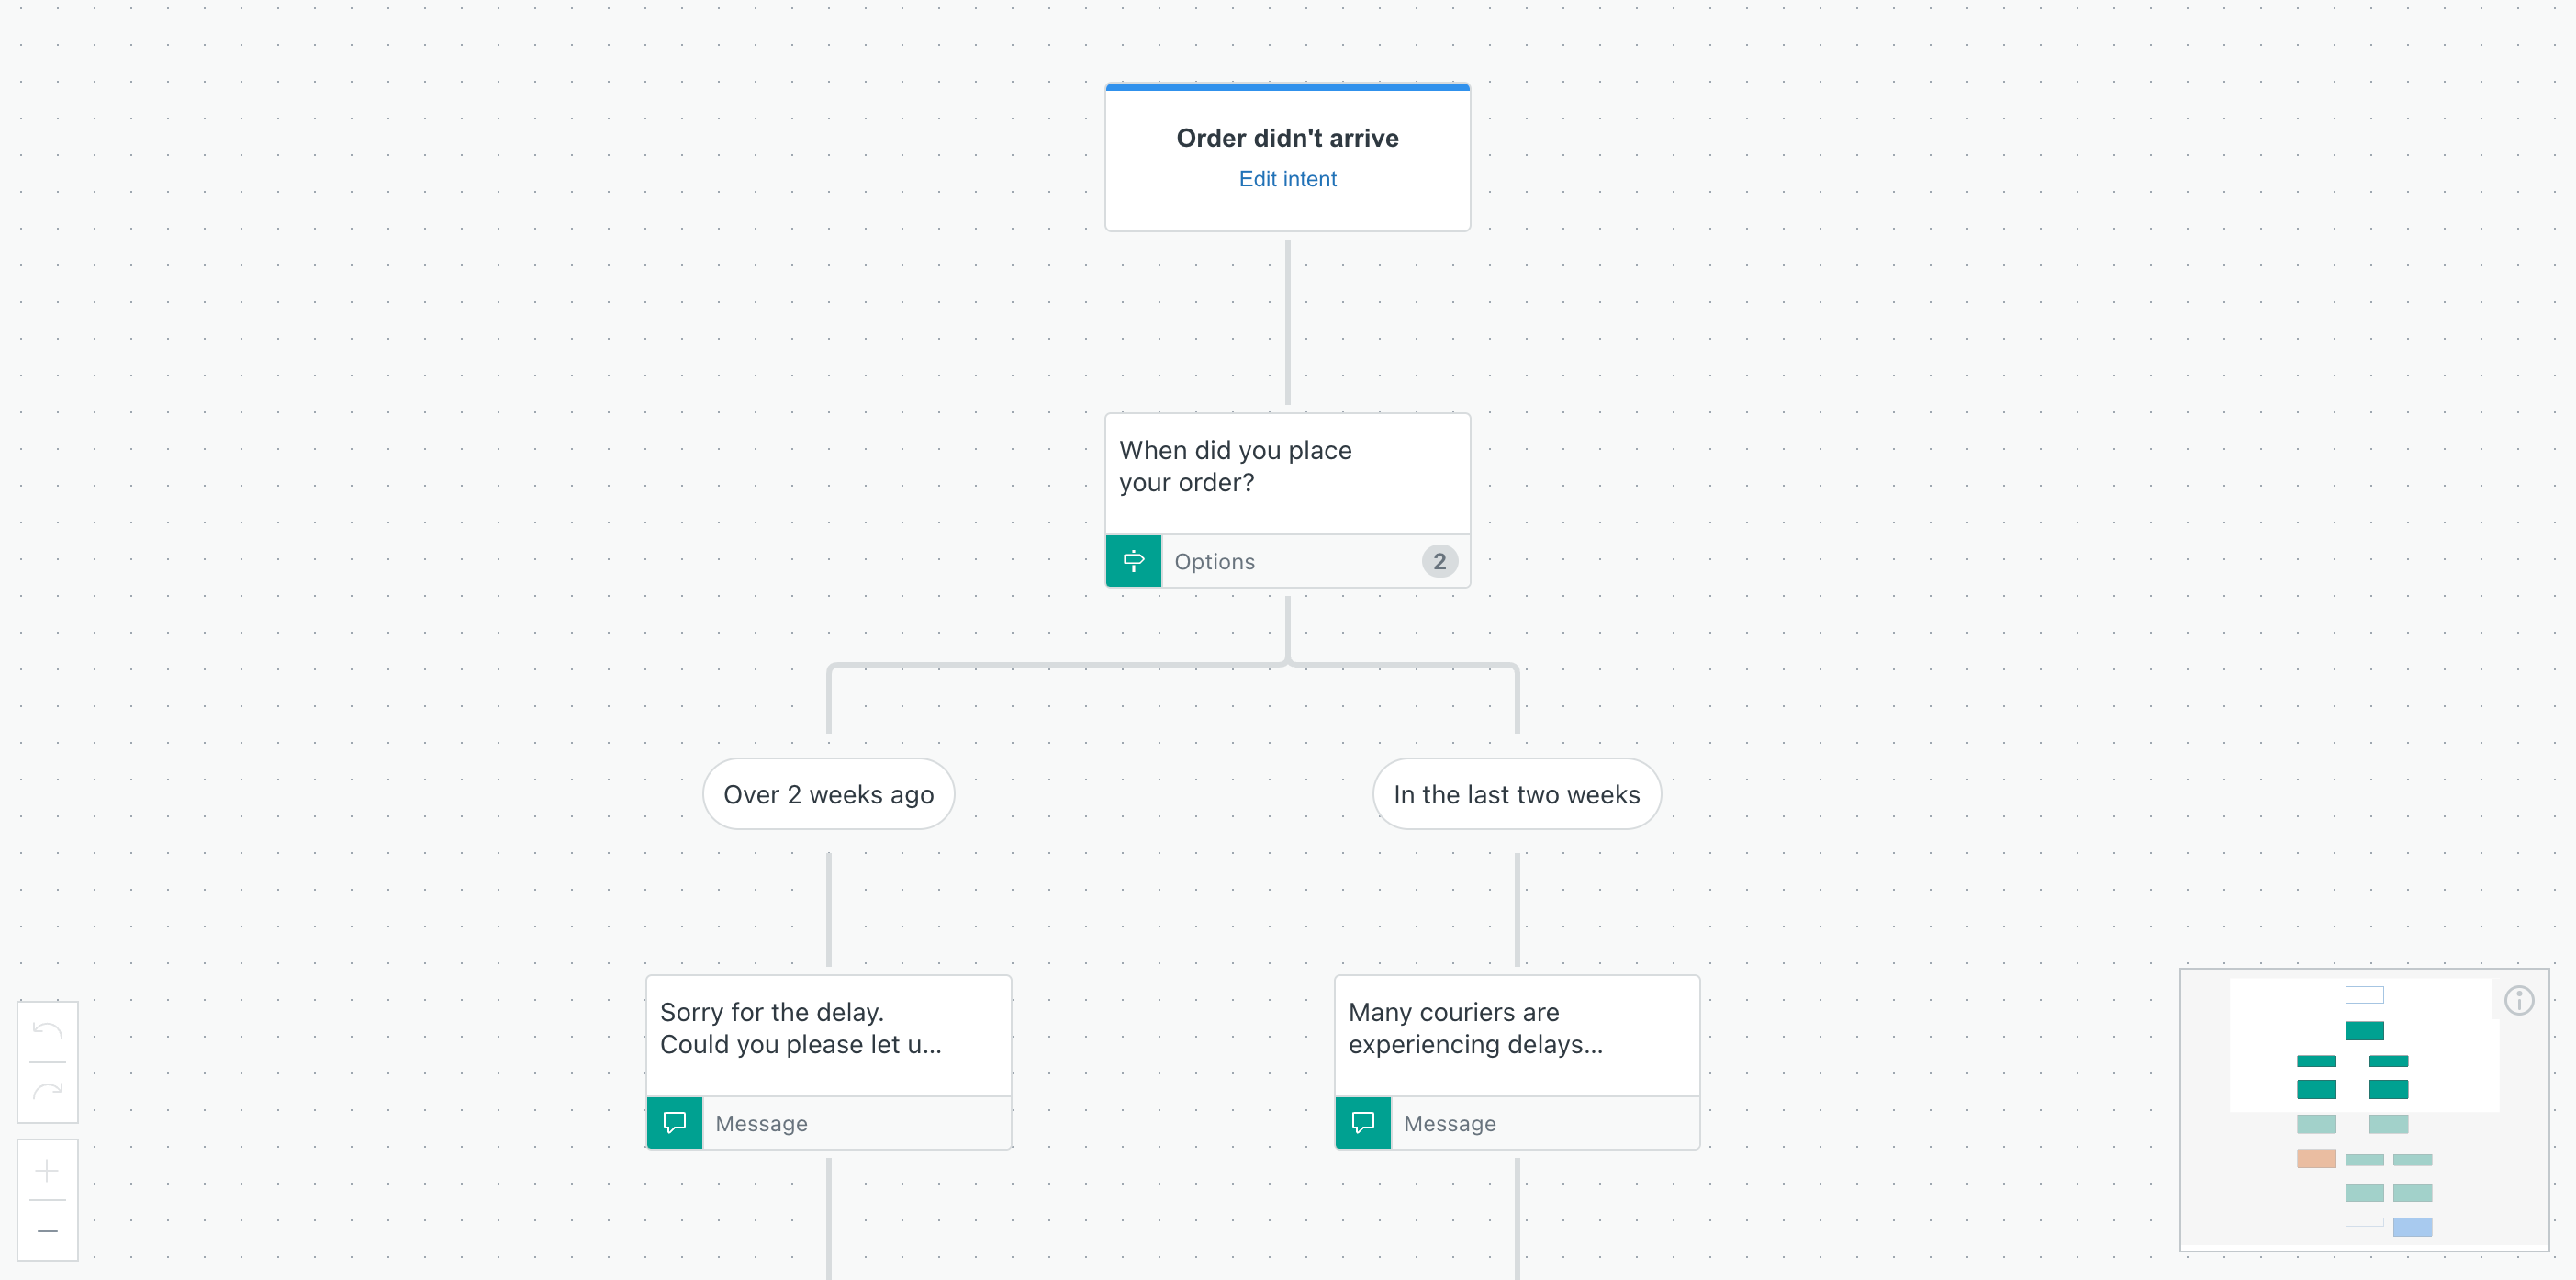Zoom out with the minus icon
This screenshot has height=1280, width=2576.
coord(47,1231)
